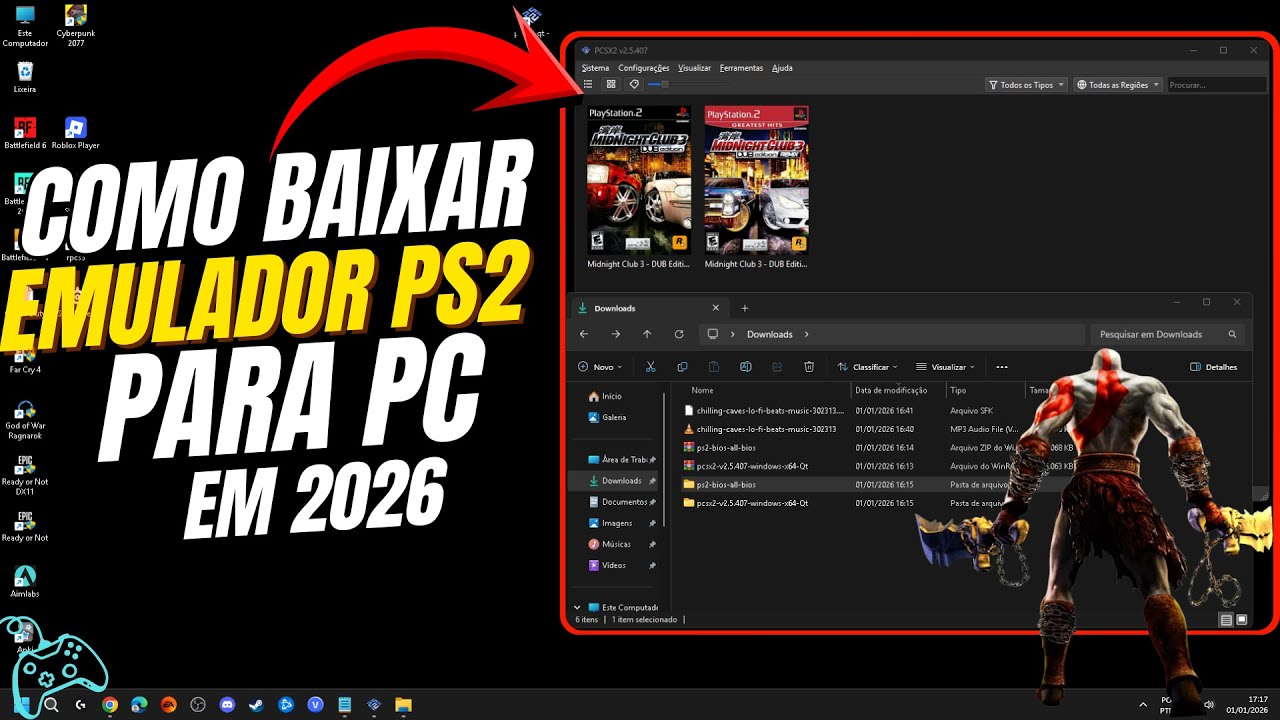Go up one folder level

tap(647, 334)
